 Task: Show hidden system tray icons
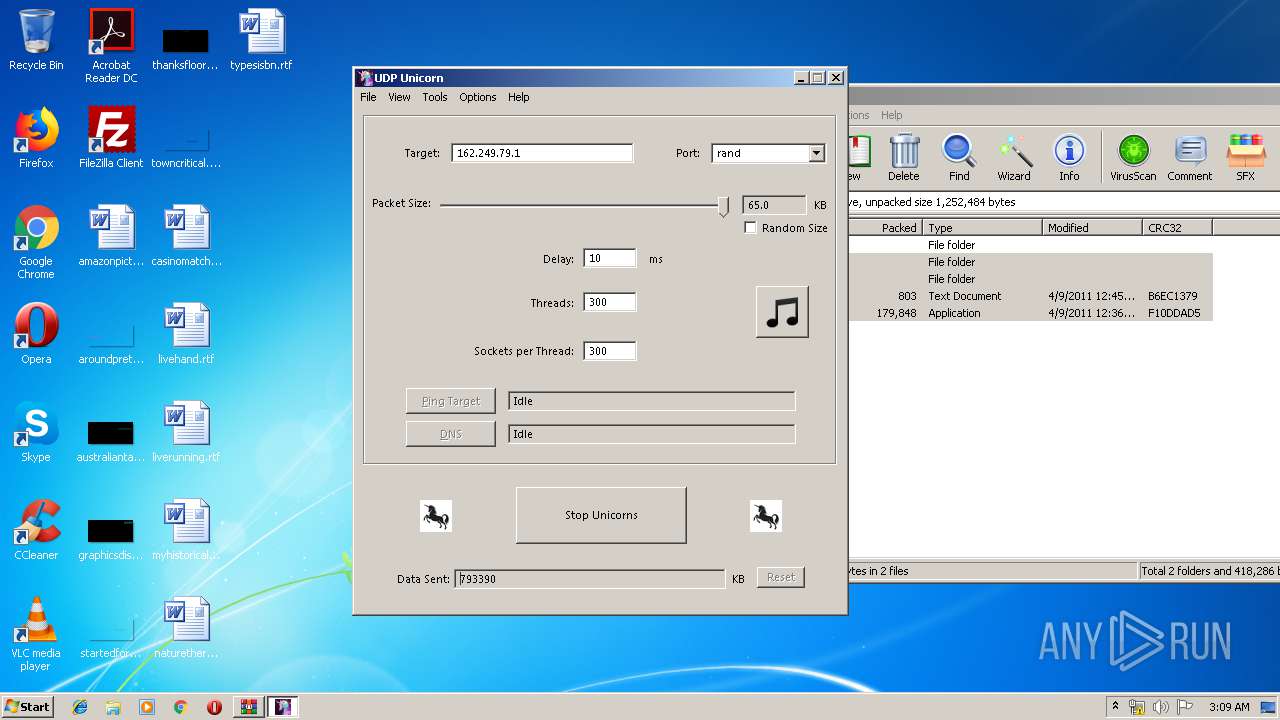click(1115, 707)
